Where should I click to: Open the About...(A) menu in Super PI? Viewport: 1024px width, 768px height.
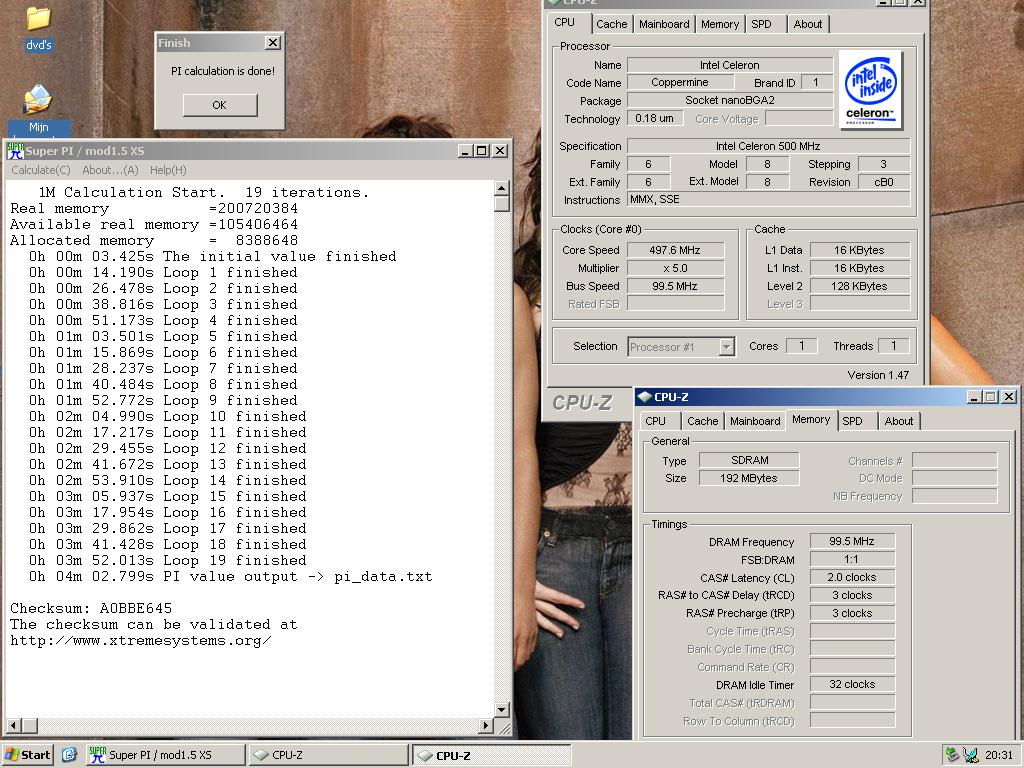[110, 170]
